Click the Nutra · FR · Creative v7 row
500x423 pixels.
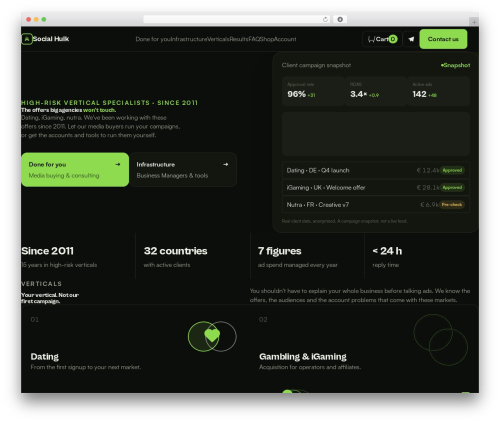(376, 205)
